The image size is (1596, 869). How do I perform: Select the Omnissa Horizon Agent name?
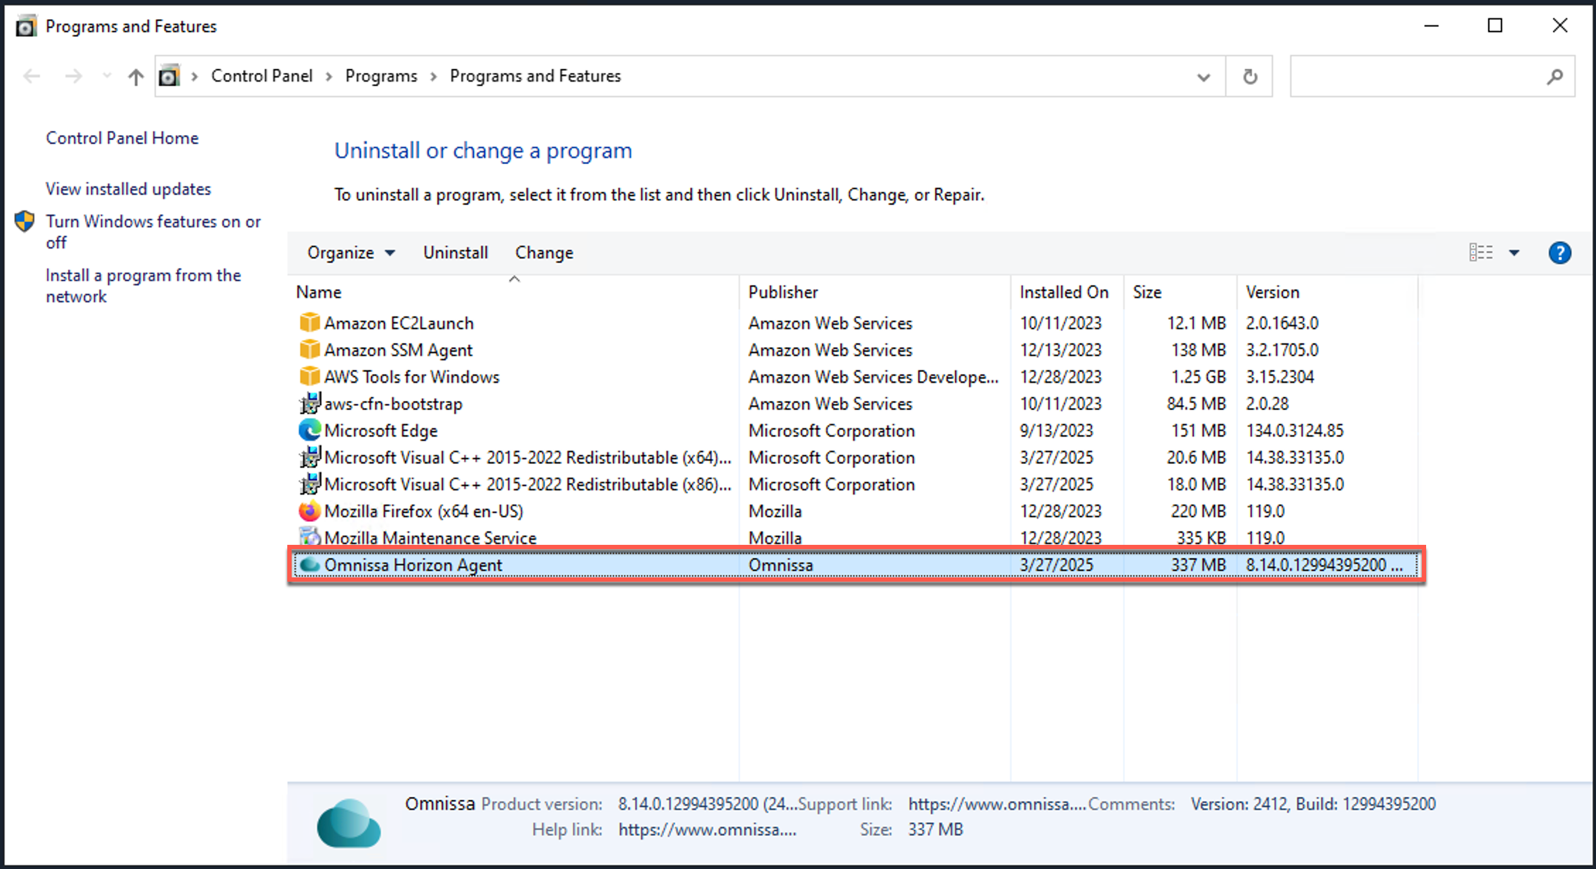[x=413, y=565]
